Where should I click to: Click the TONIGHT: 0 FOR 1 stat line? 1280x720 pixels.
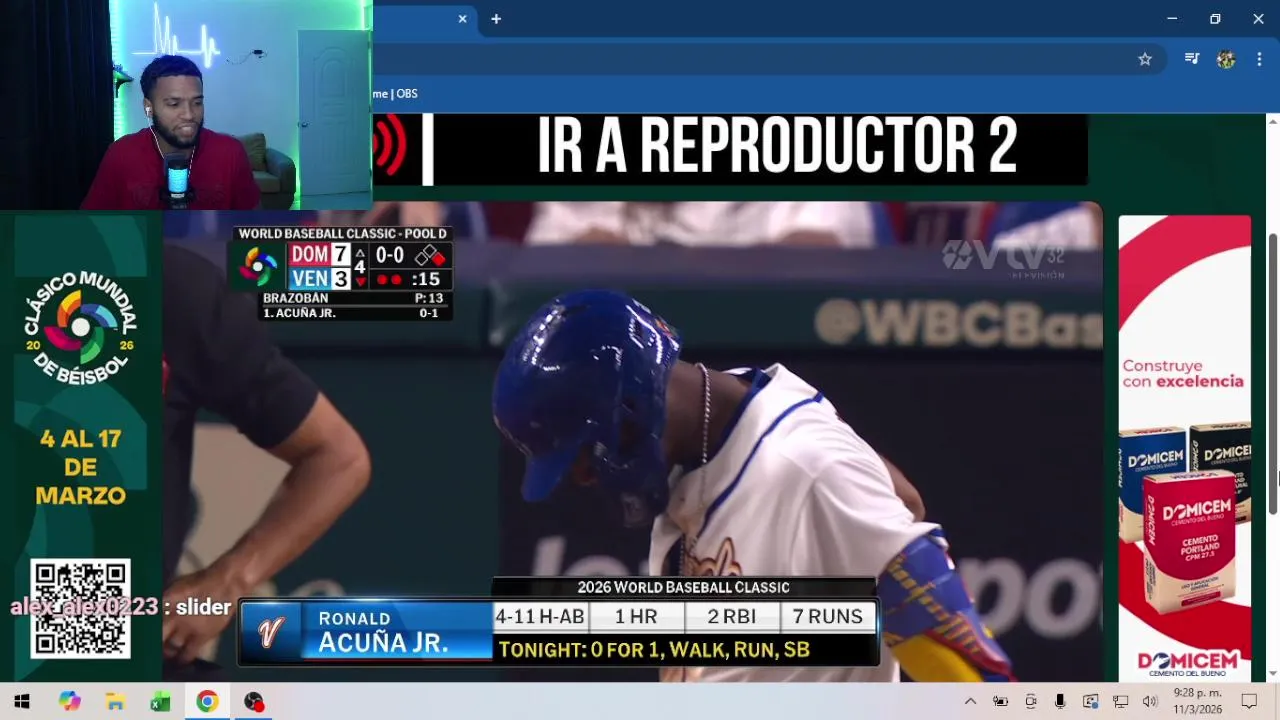[x=654, y=650]
